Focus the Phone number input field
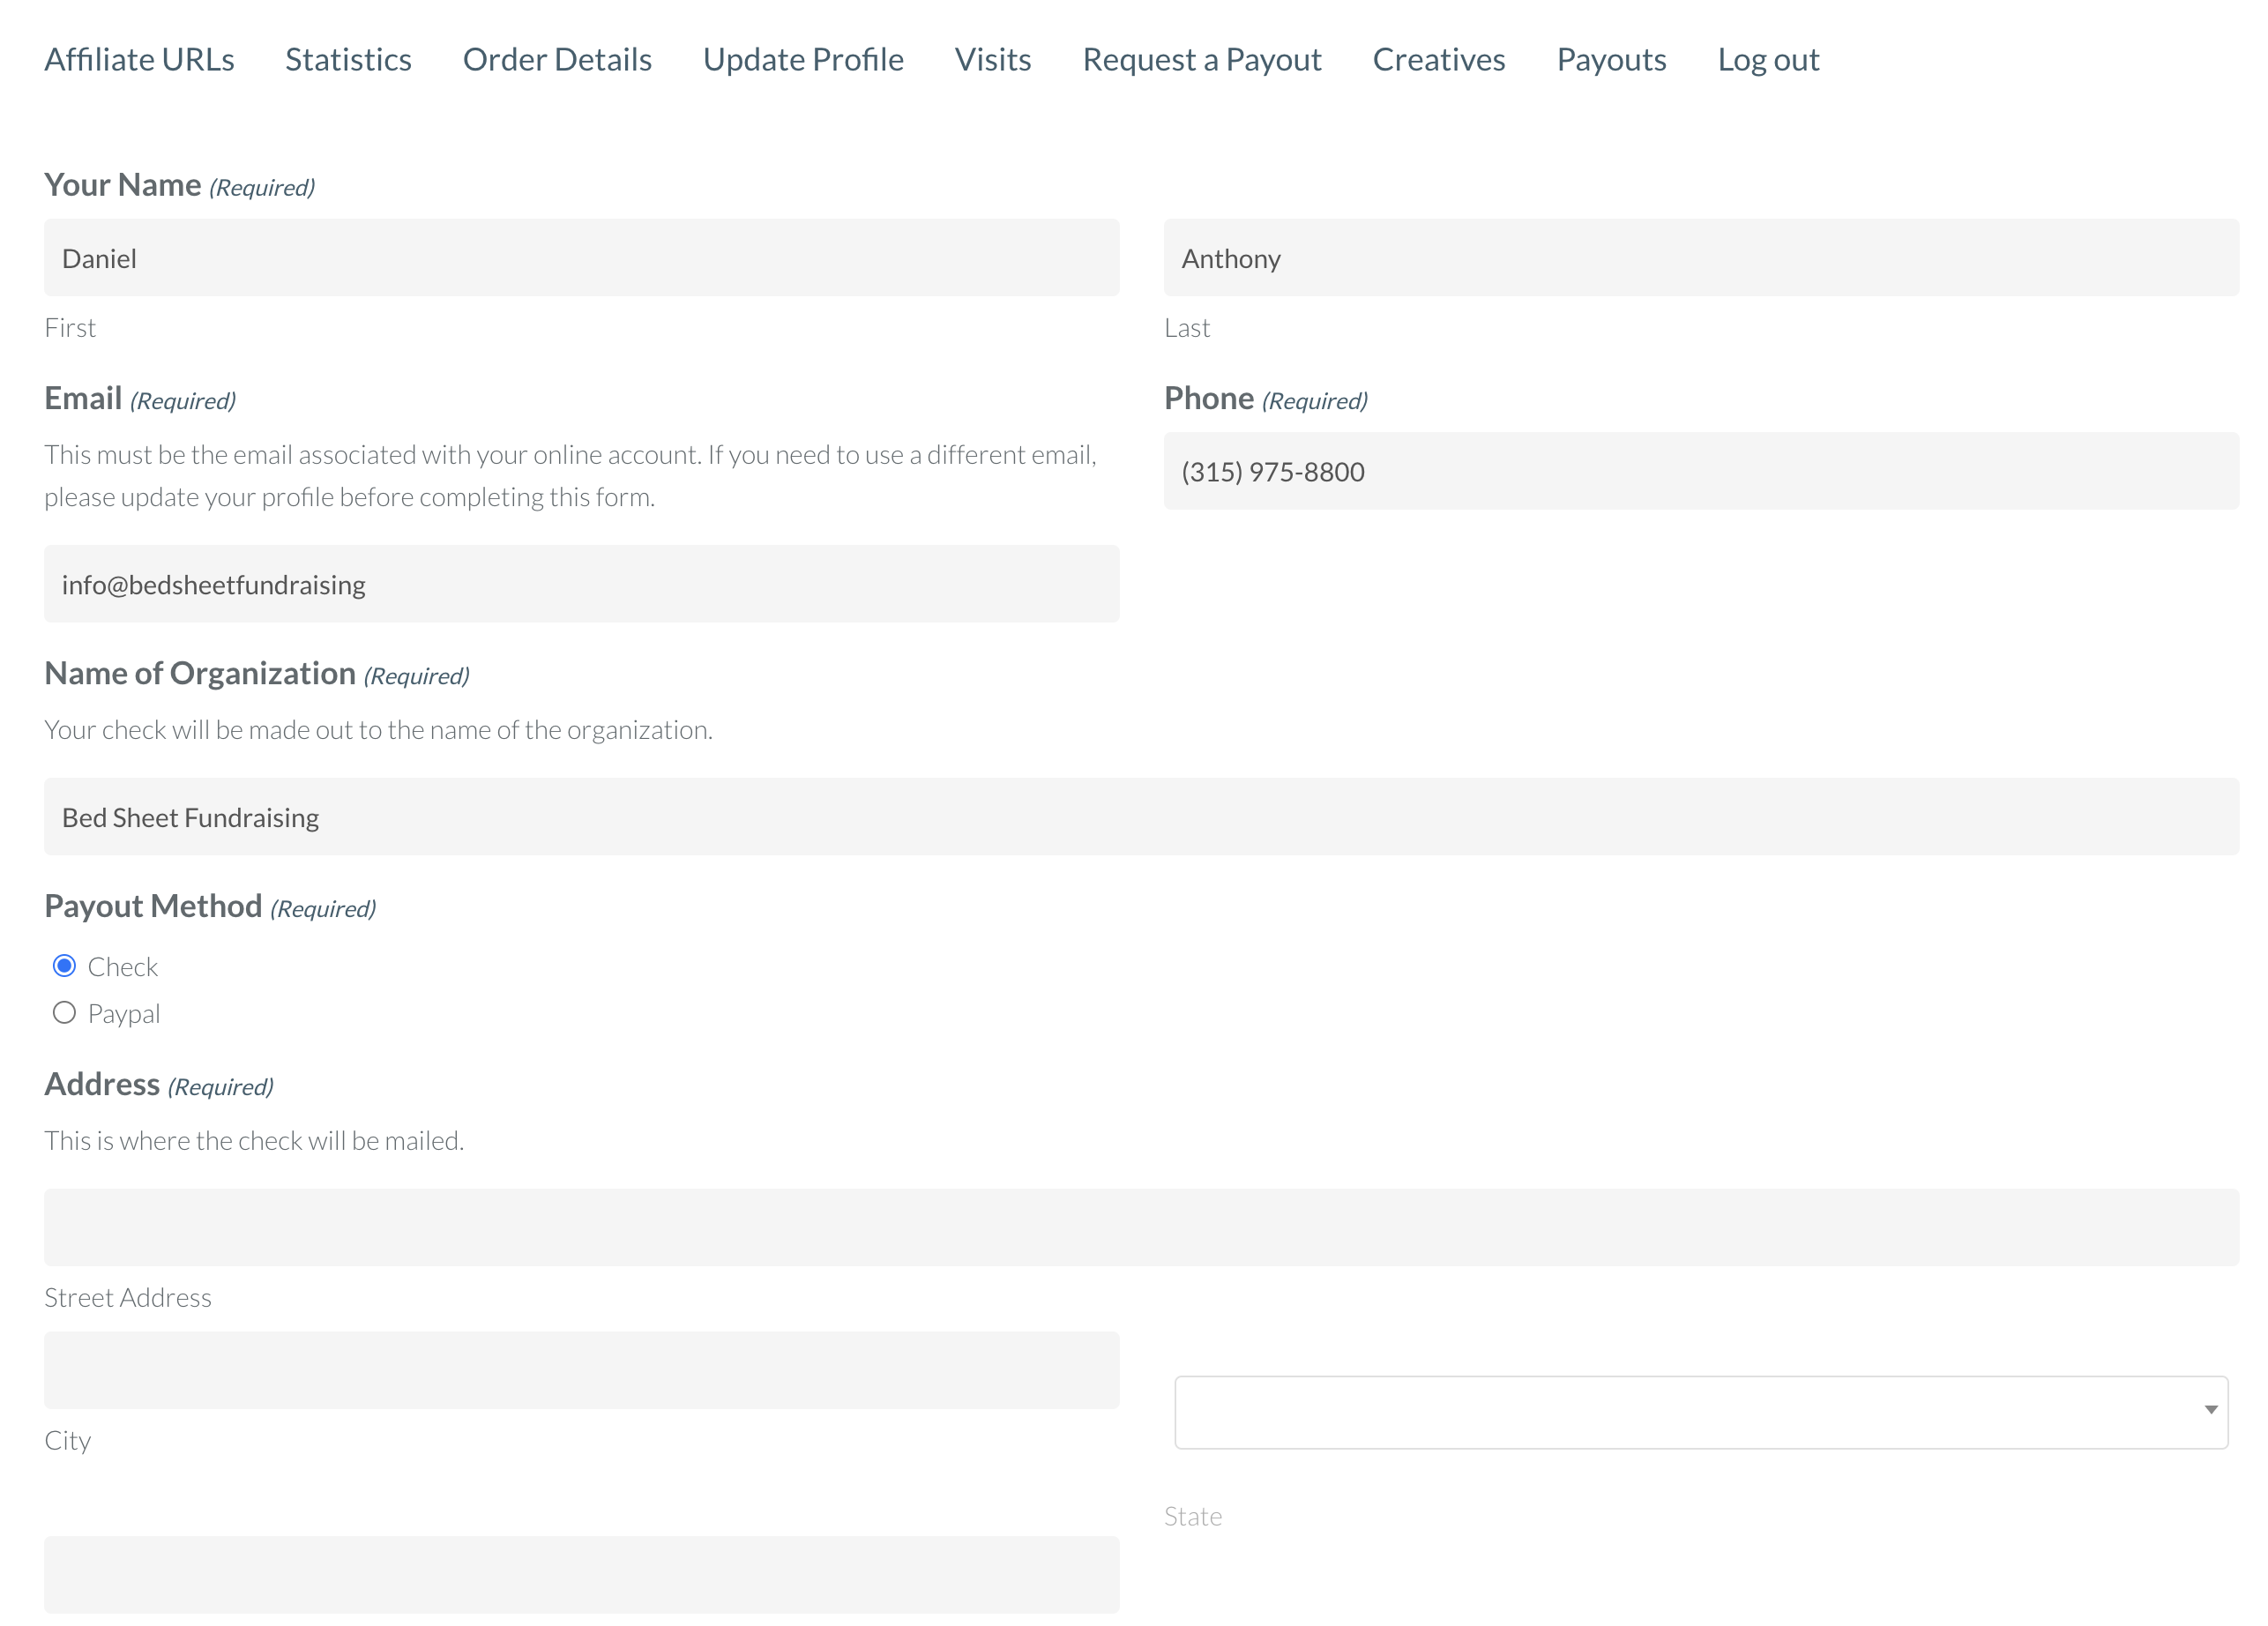 pos(1700,471)
